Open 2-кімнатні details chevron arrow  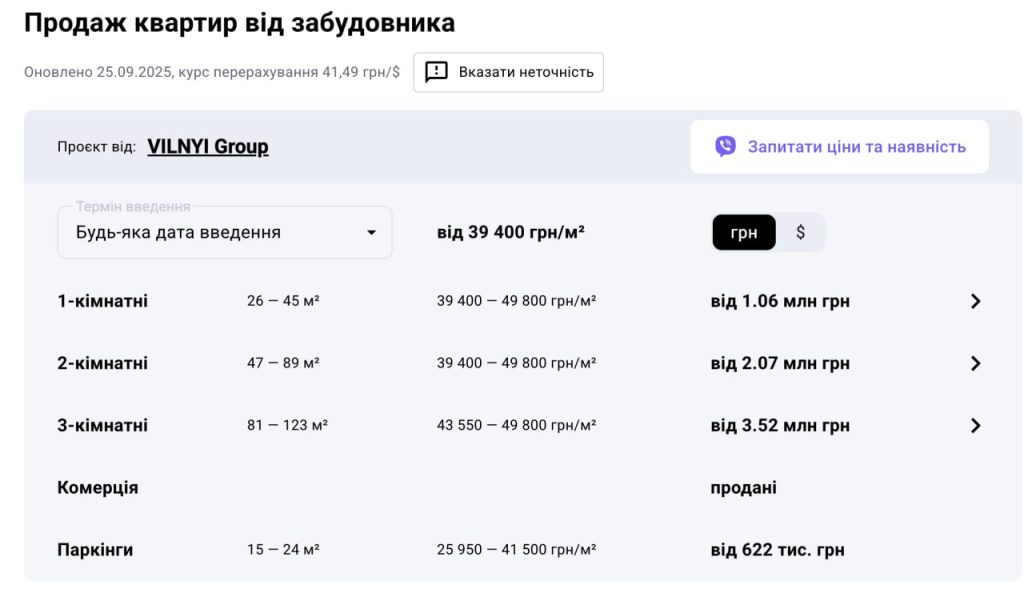pos(976,363)
